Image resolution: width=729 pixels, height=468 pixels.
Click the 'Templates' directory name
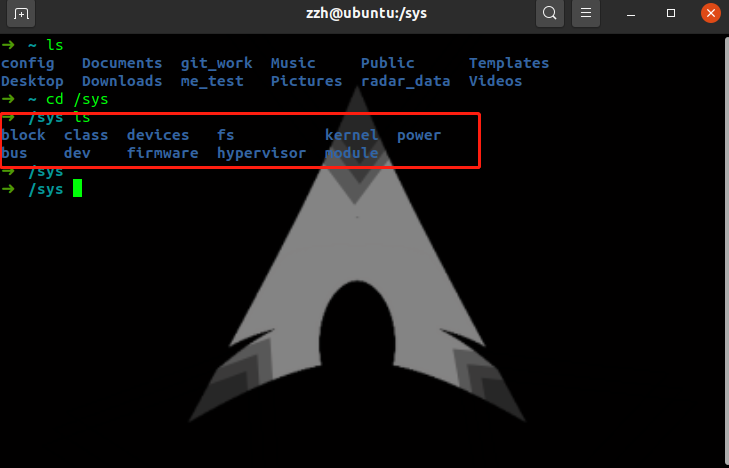509,63
